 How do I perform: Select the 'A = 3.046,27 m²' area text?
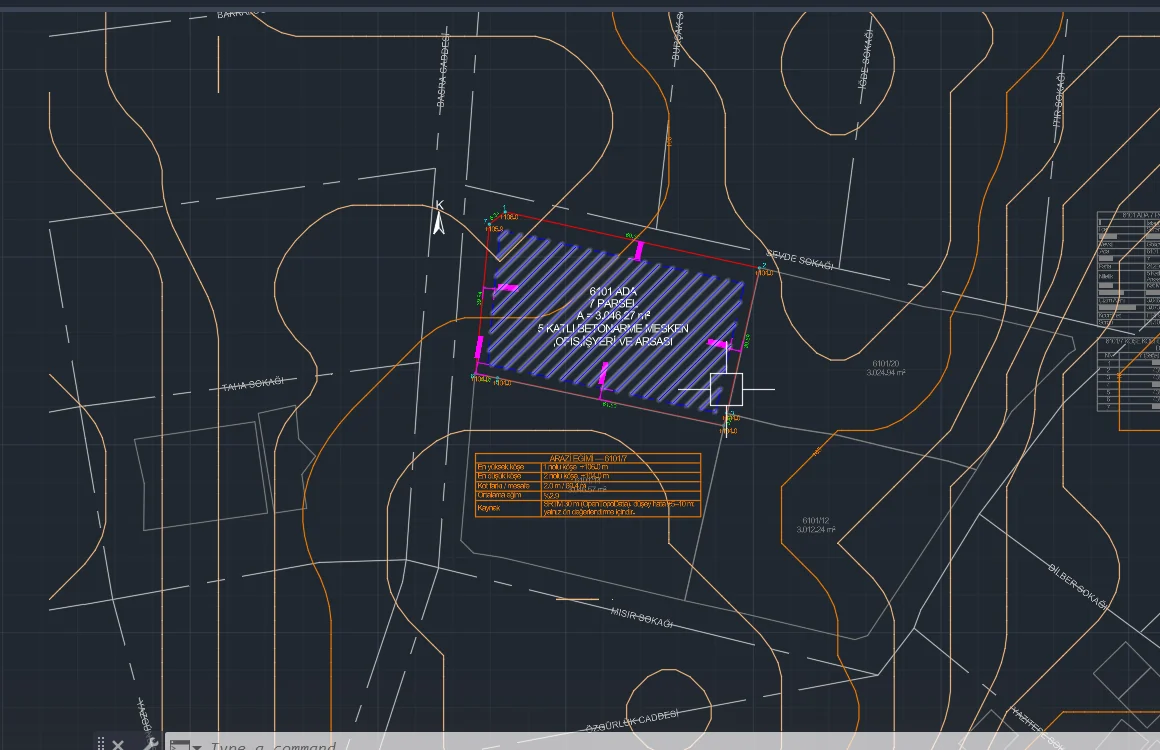coord(613,316)
